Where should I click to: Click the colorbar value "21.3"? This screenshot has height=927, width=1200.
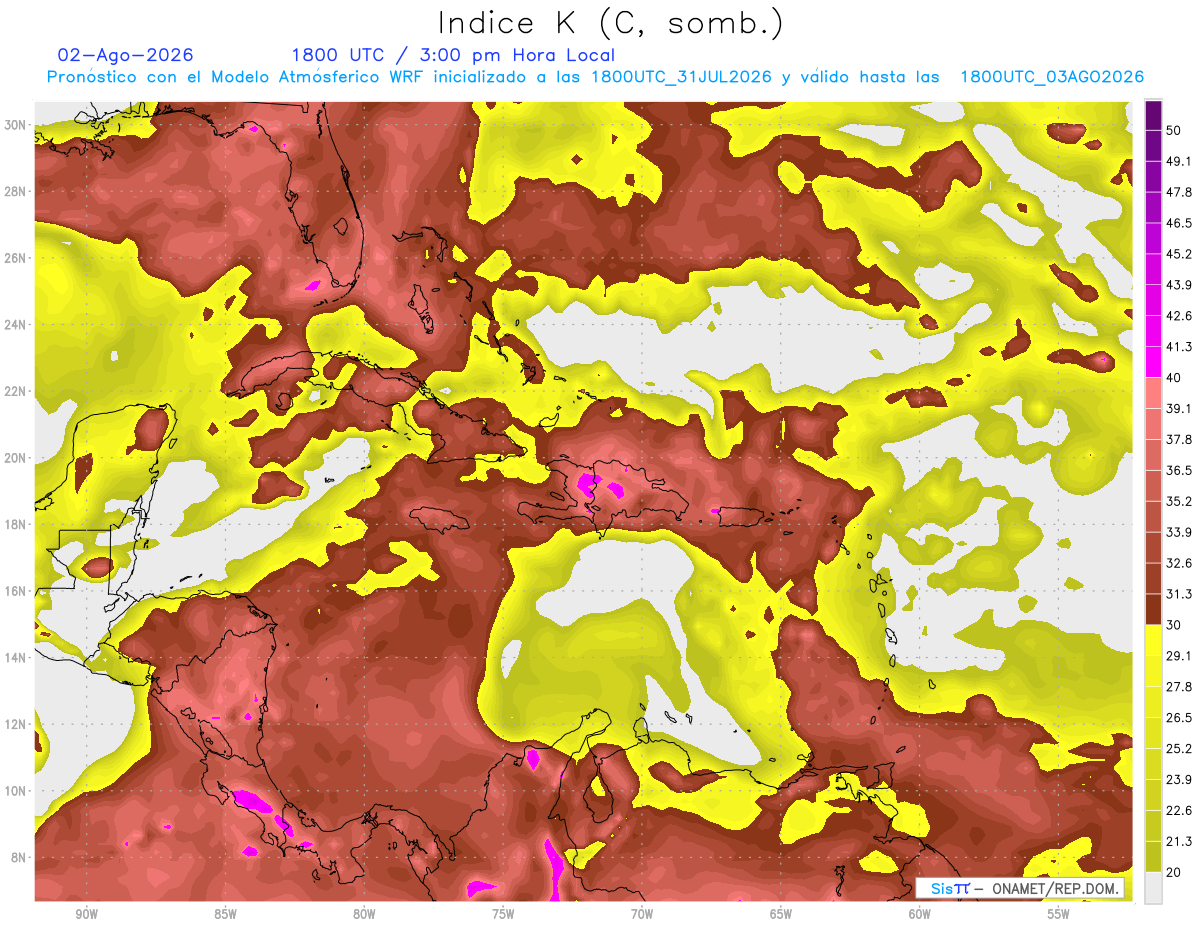click(1180, 841)
